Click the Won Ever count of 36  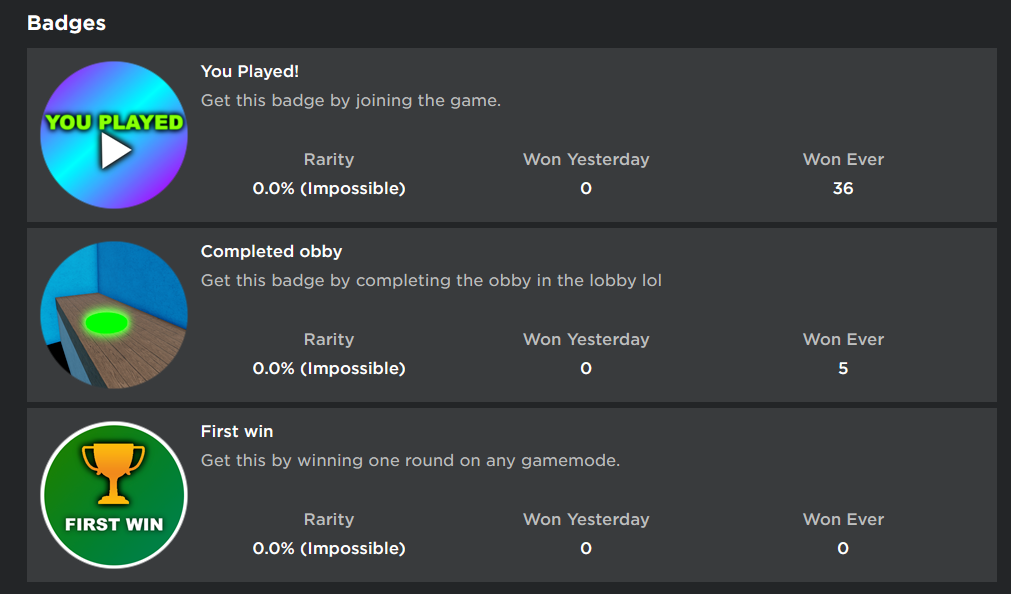tap(843, 188)
